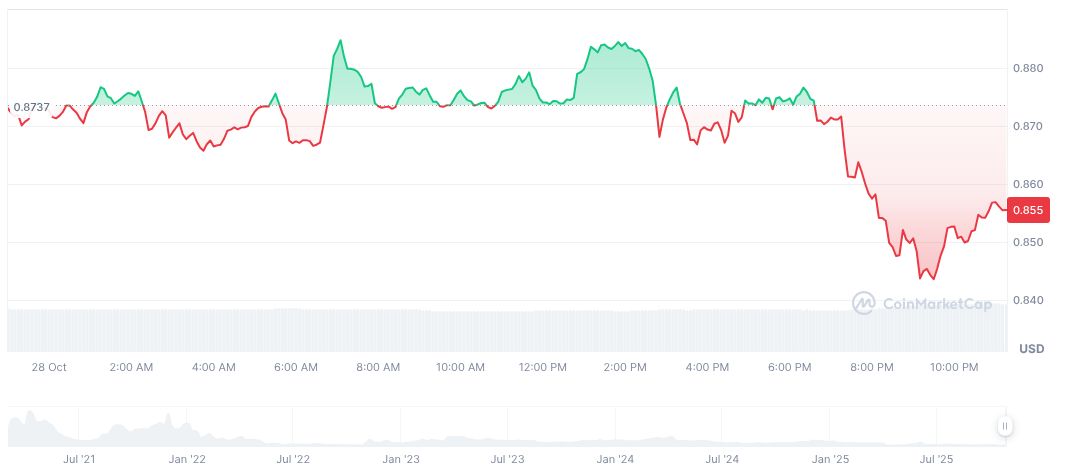
Task: Click the red 0.855 current price tag
Action: tap(1028, 211)
